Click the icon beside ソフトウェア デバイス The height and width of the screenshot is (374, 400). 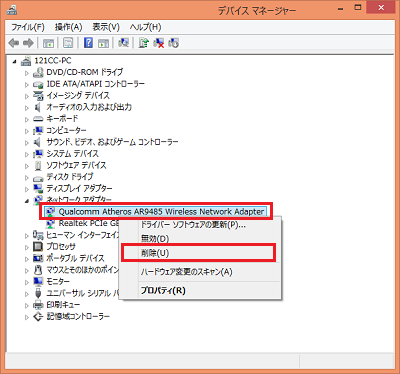click(38, 165)
